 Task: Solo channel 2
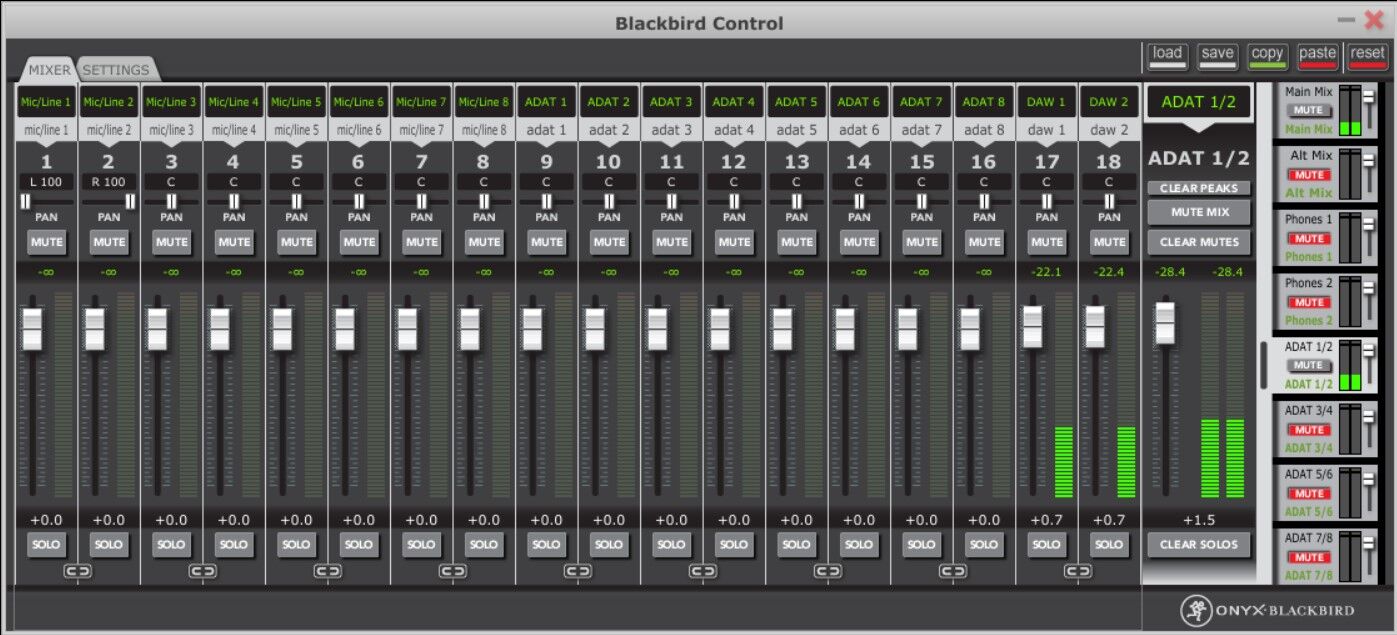[x=109, y=545]
